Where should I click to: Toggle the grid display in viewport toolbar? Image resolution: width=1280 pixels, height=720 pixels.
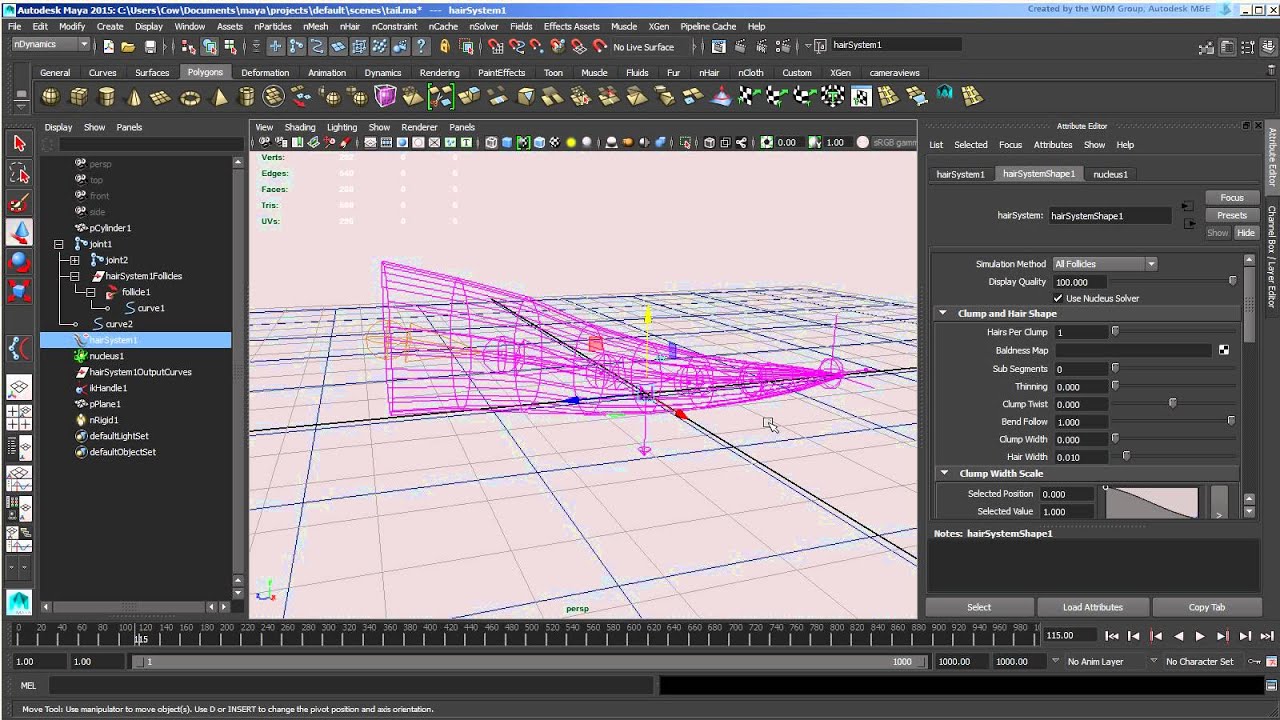pyautogui.click(x=370, y=143)
